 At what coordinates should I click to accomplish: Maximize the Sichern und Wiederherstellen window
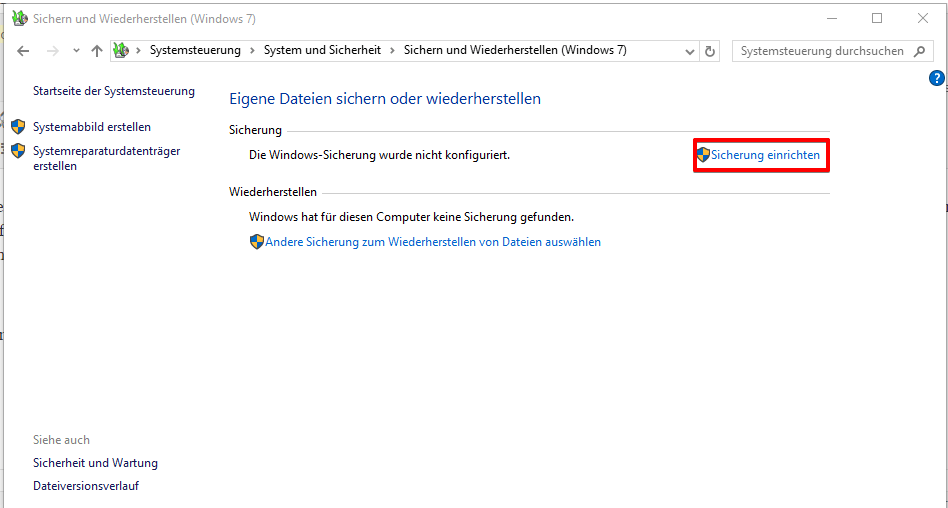[877, 18]
